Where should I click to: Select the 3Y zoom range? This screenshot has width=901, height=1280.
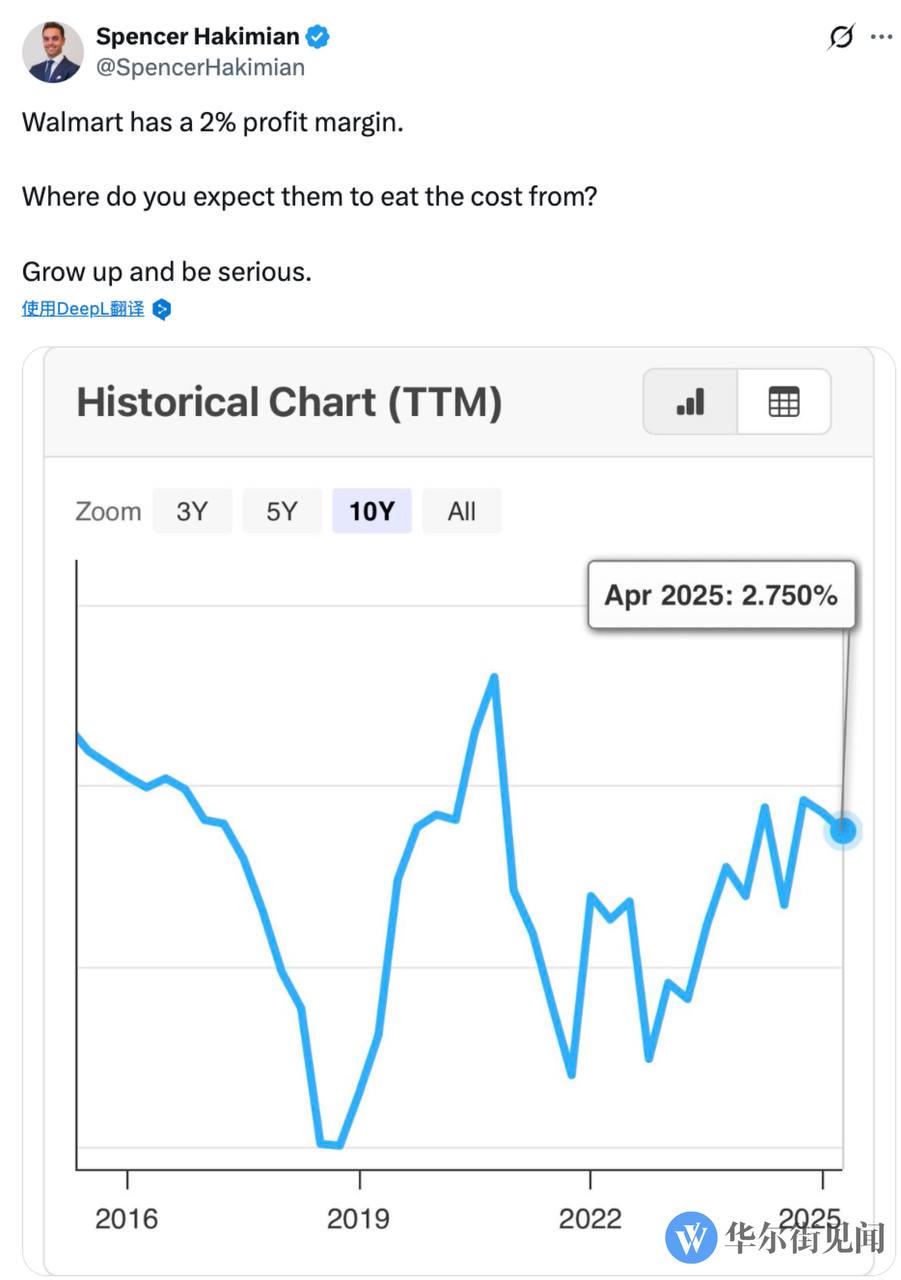192,511
